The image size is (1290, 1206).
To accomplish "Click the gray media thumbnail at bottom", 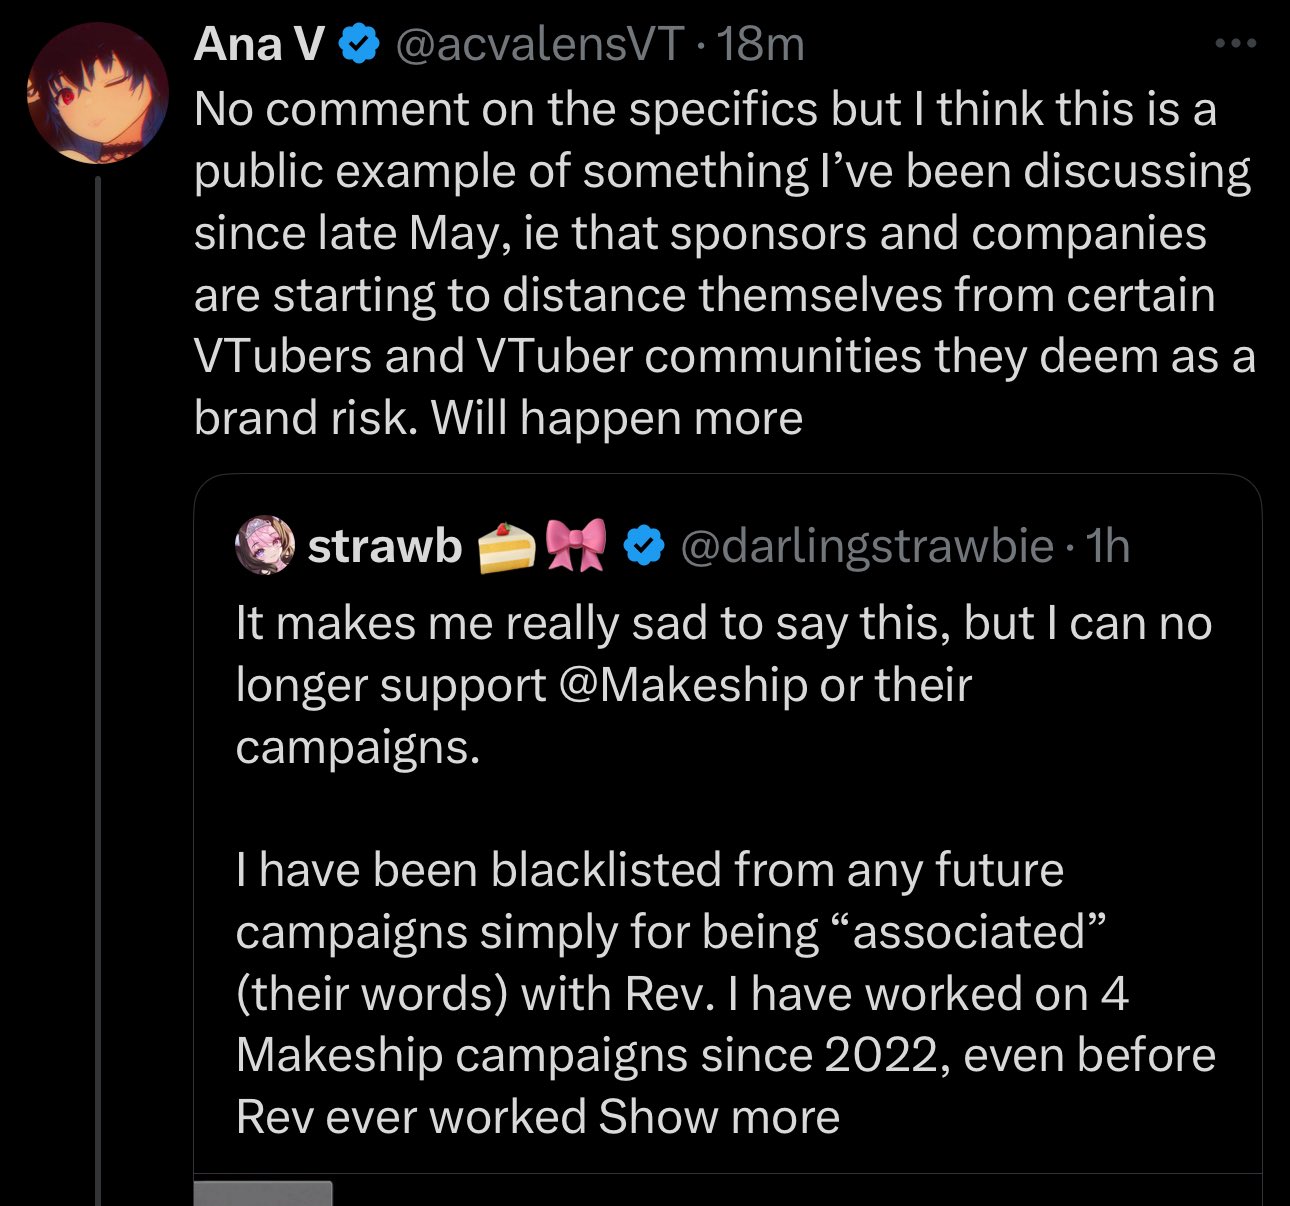I will pos(262,1193).
